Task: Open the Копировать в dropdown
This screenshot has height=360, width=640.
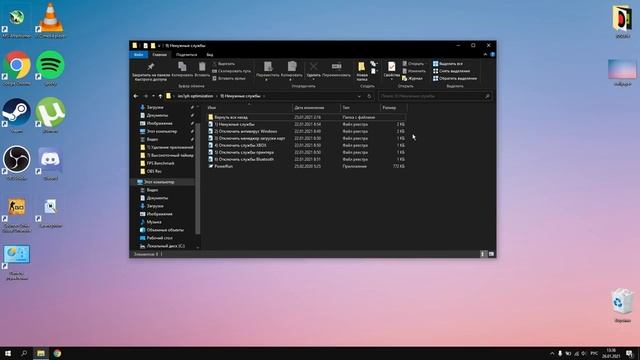Action: (x=291, y=71)
